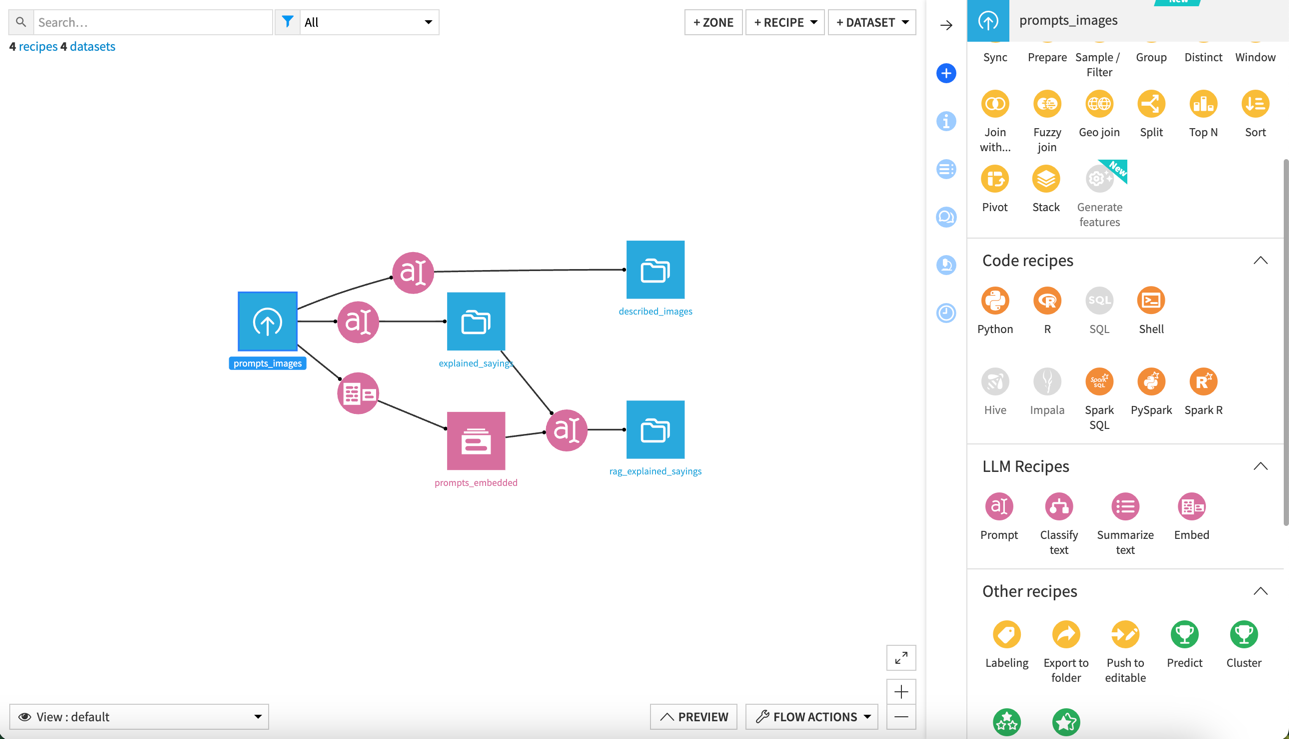Choose the Embed LLM recipe
This screenshot has width=1289, height=739.
coord(1191,507)
